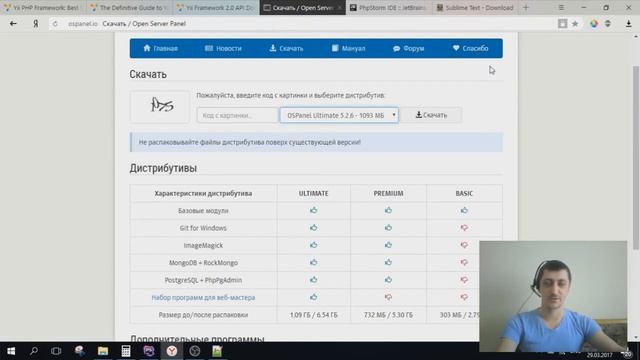Image resolution: width=640 pixels, height=360 pixels.
Task: Bookmark page with star icon
Action: coord(575,24)
